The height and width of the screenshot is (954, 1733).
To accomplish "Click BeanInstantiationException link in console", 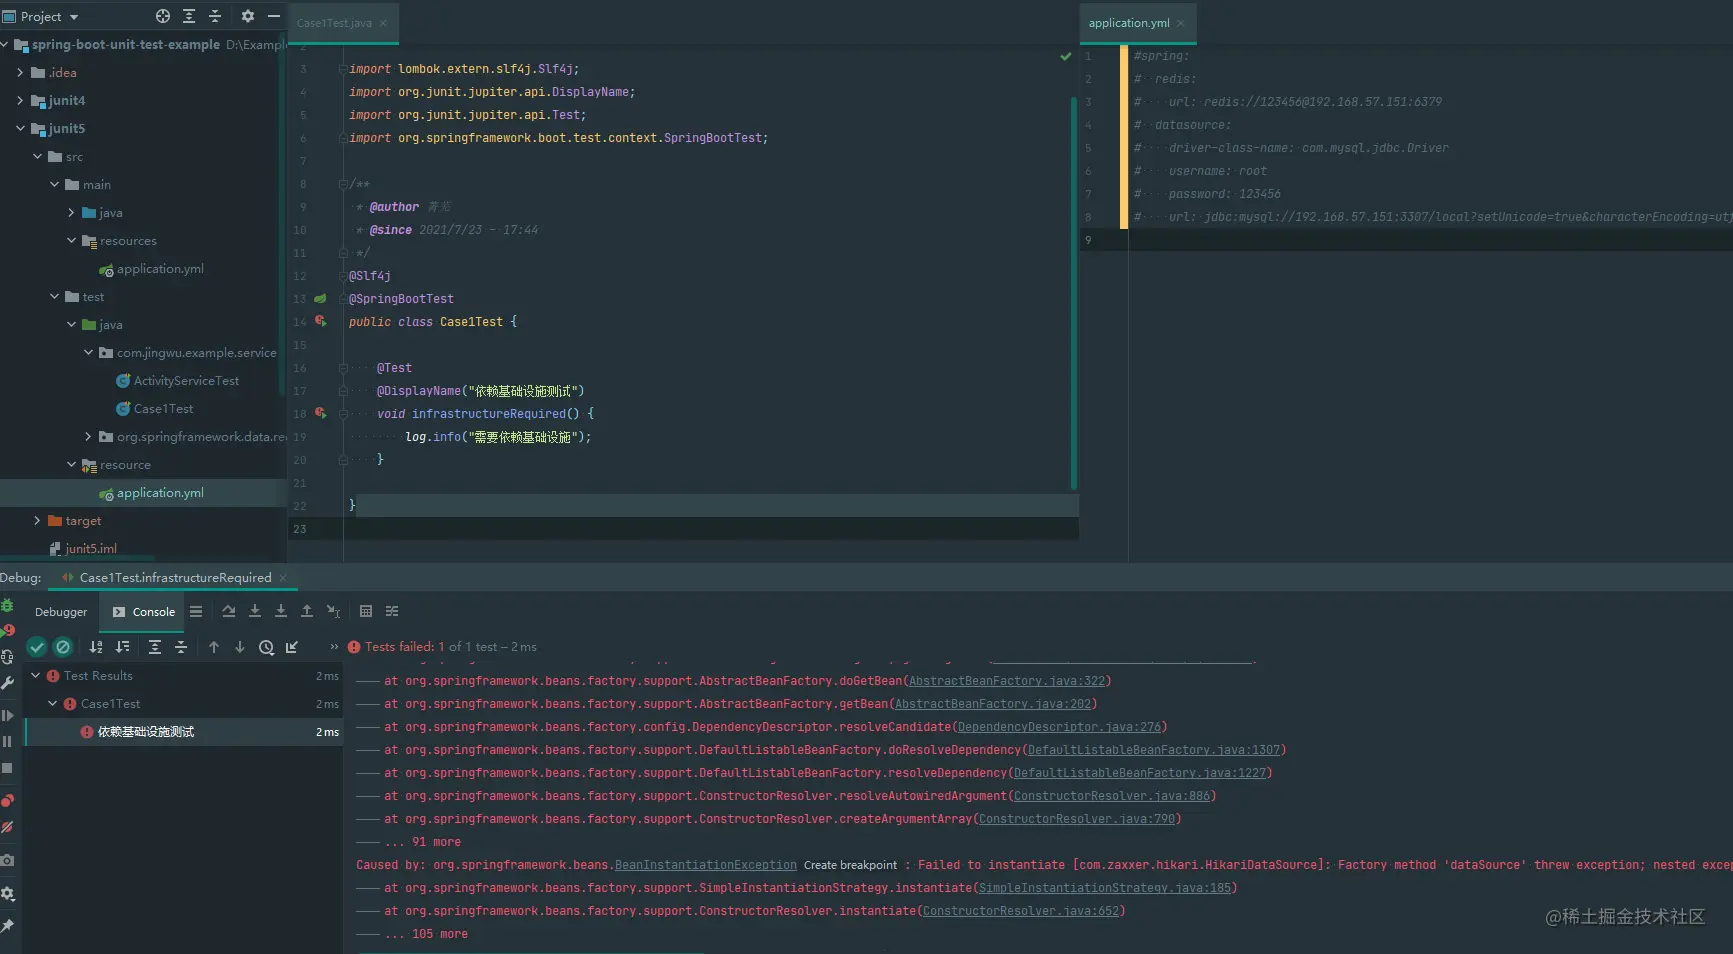I will [x=706, y=865].
